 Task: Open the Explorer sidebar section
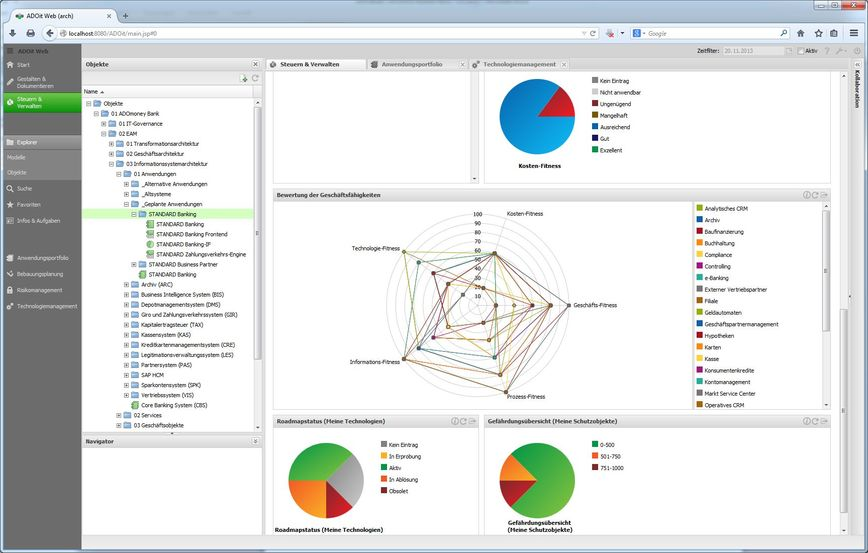42,142
